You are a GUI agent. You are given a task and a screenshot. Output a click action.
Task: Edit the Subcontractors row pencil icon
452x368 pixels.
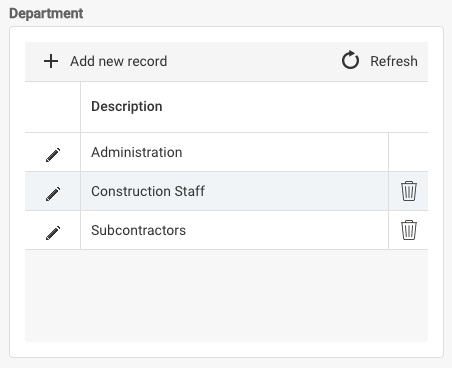tap(53, 233)
